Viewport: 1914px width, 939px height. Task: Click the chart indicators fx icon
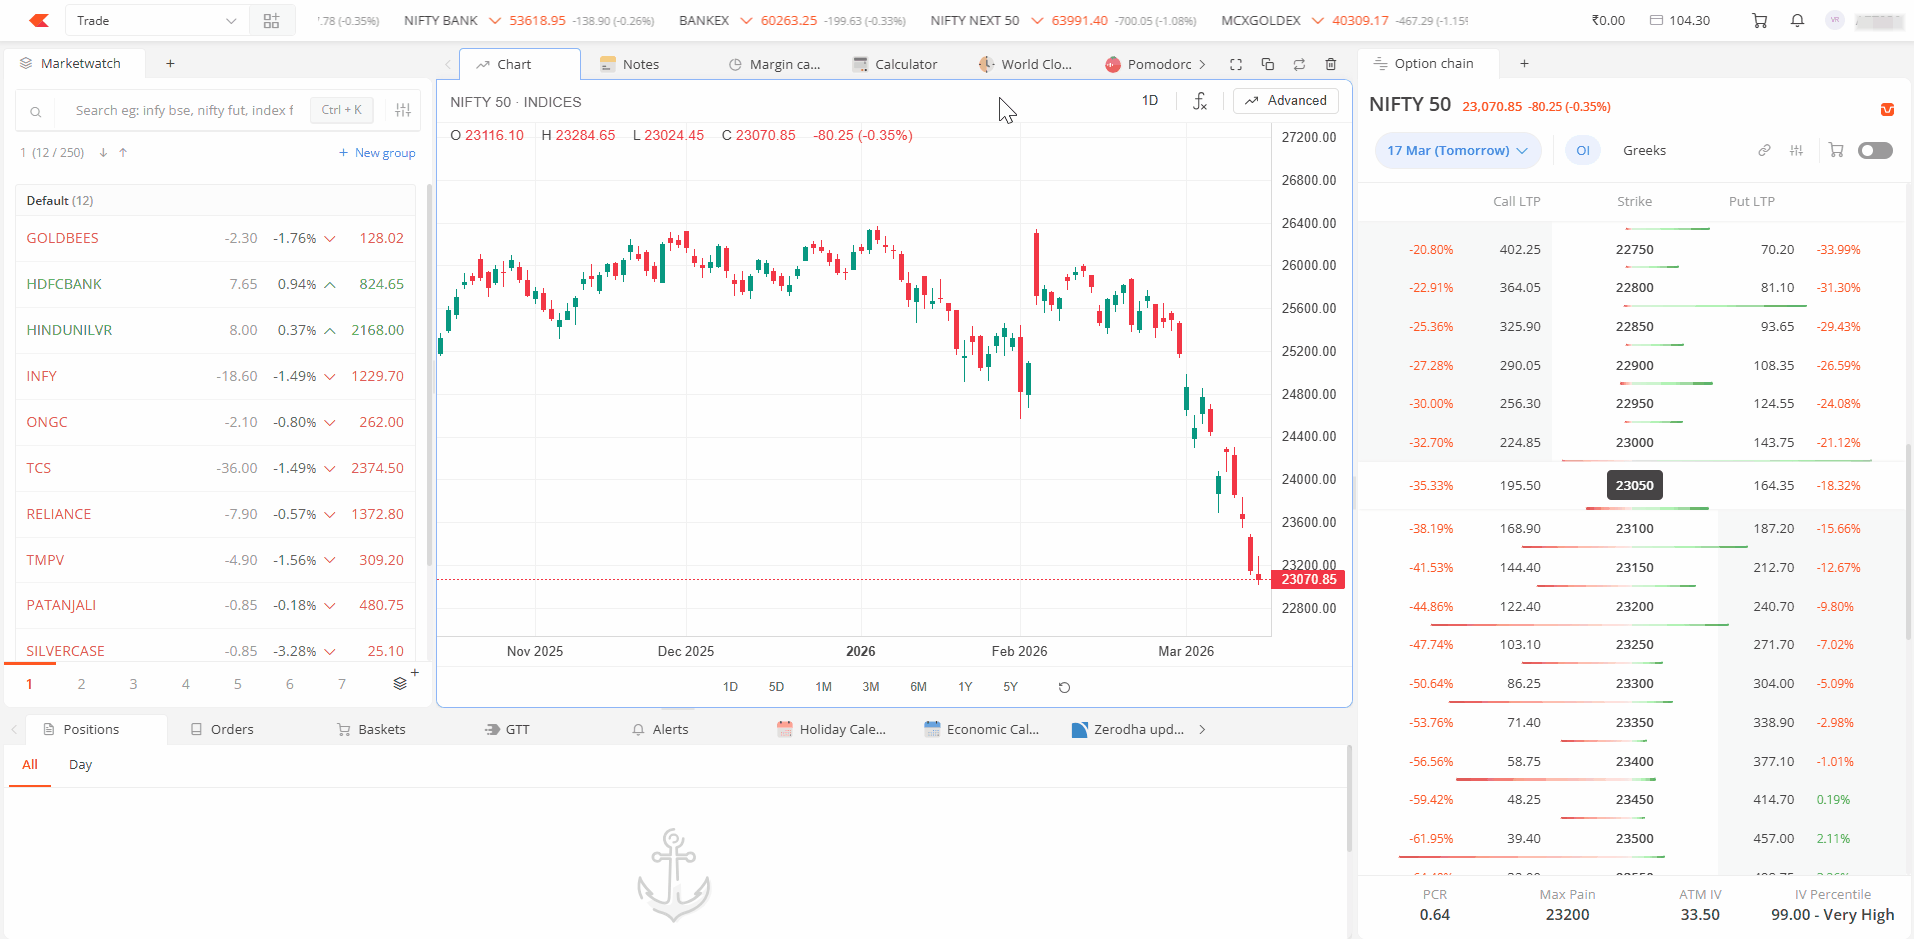(1200, 101)
